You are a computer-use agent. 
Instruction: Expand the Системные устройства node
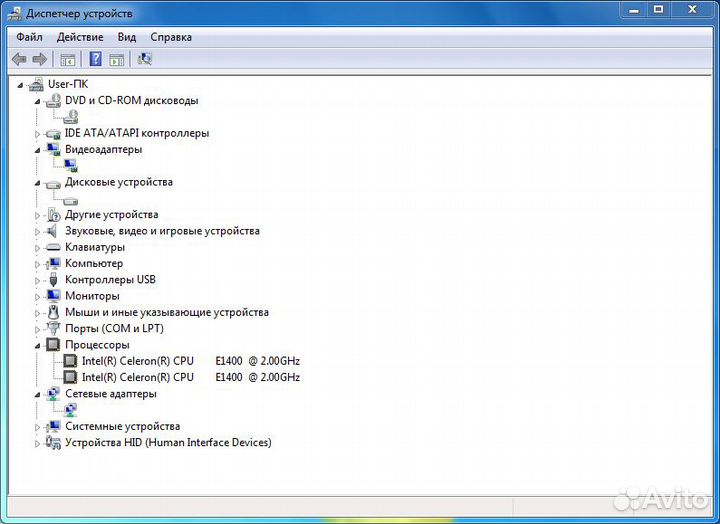click(x=37, y=427)
